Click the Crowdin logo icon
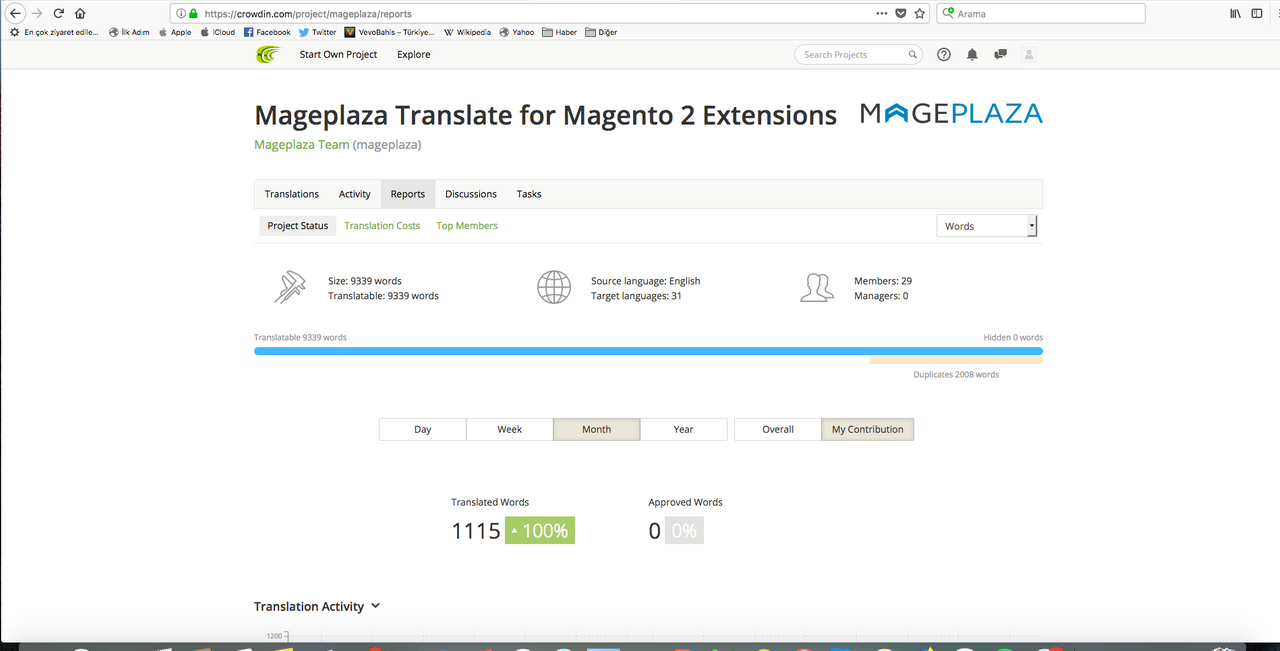The image size is (1280, 651). pyautogui.click(x=267, y=54)
